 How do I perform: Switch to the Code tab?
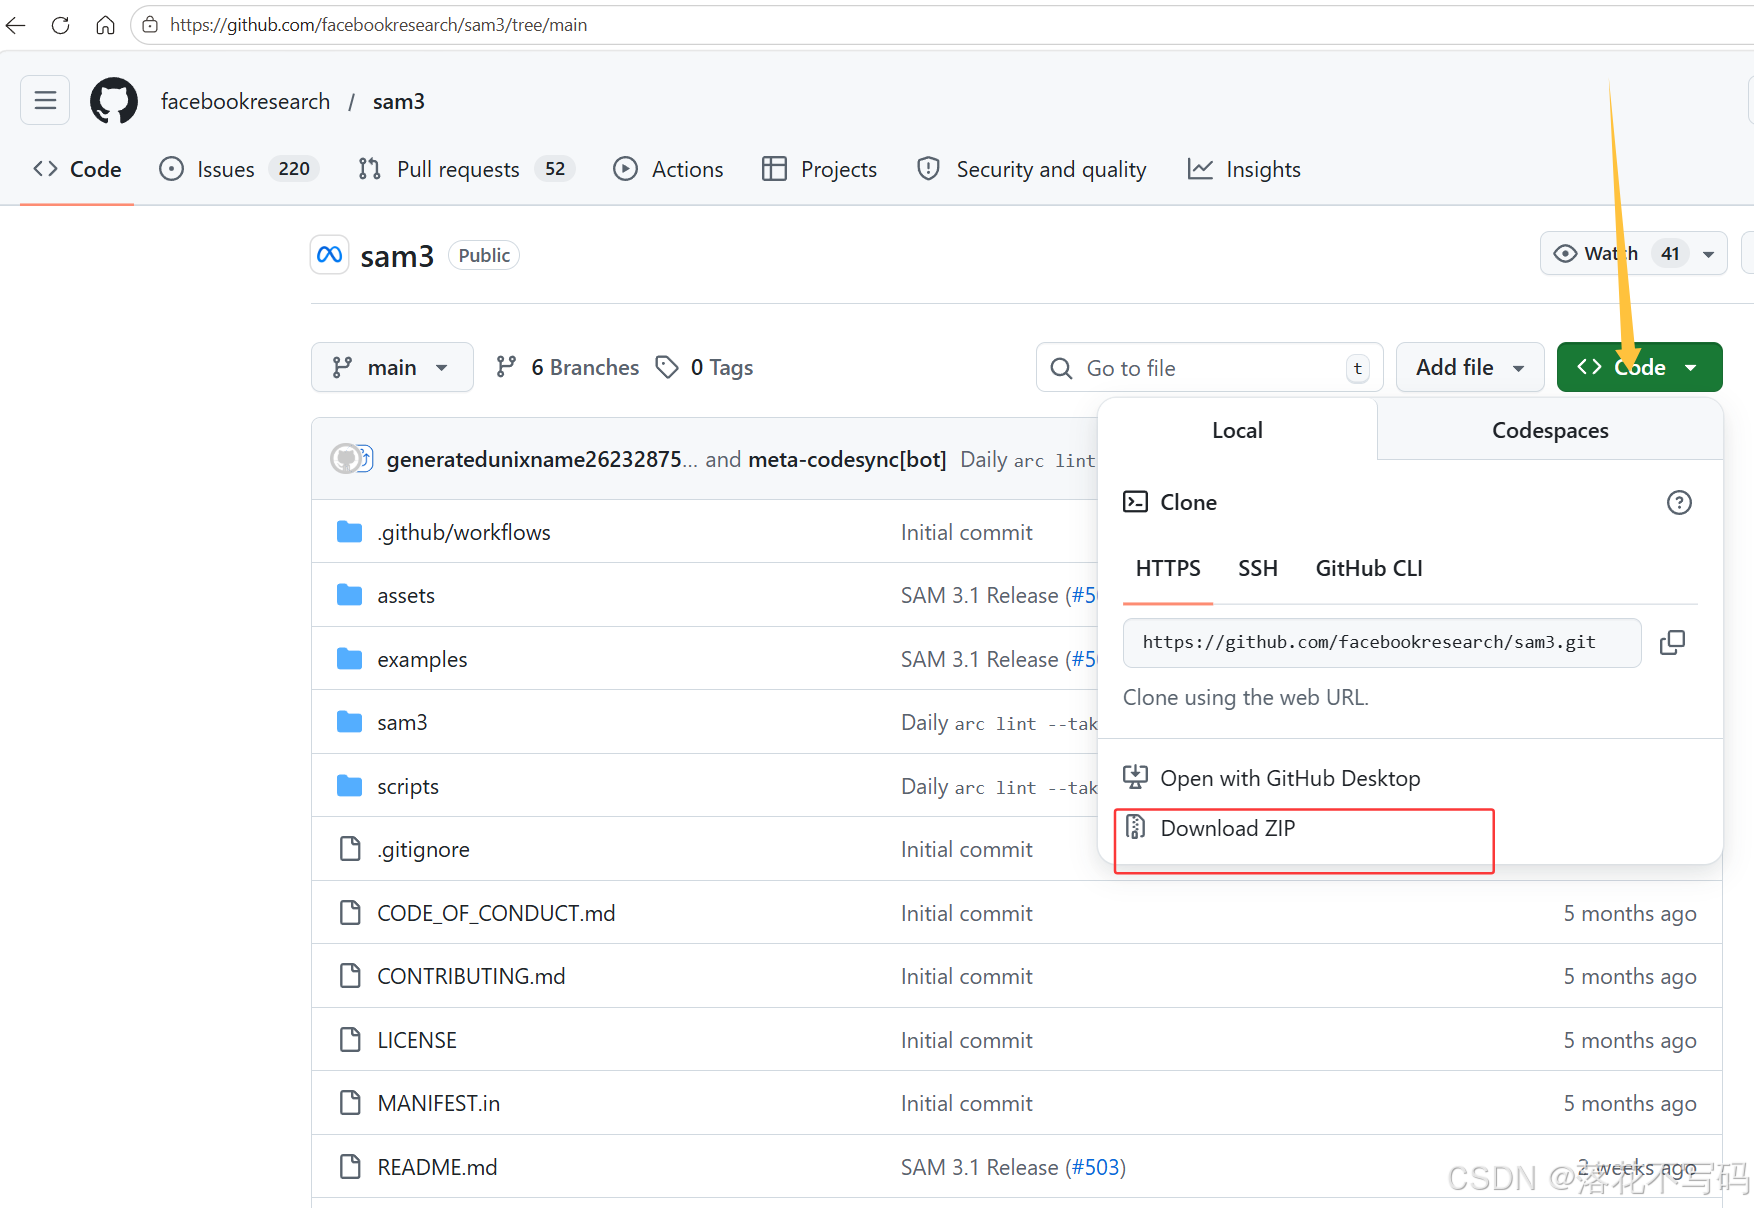pos(77,169)
